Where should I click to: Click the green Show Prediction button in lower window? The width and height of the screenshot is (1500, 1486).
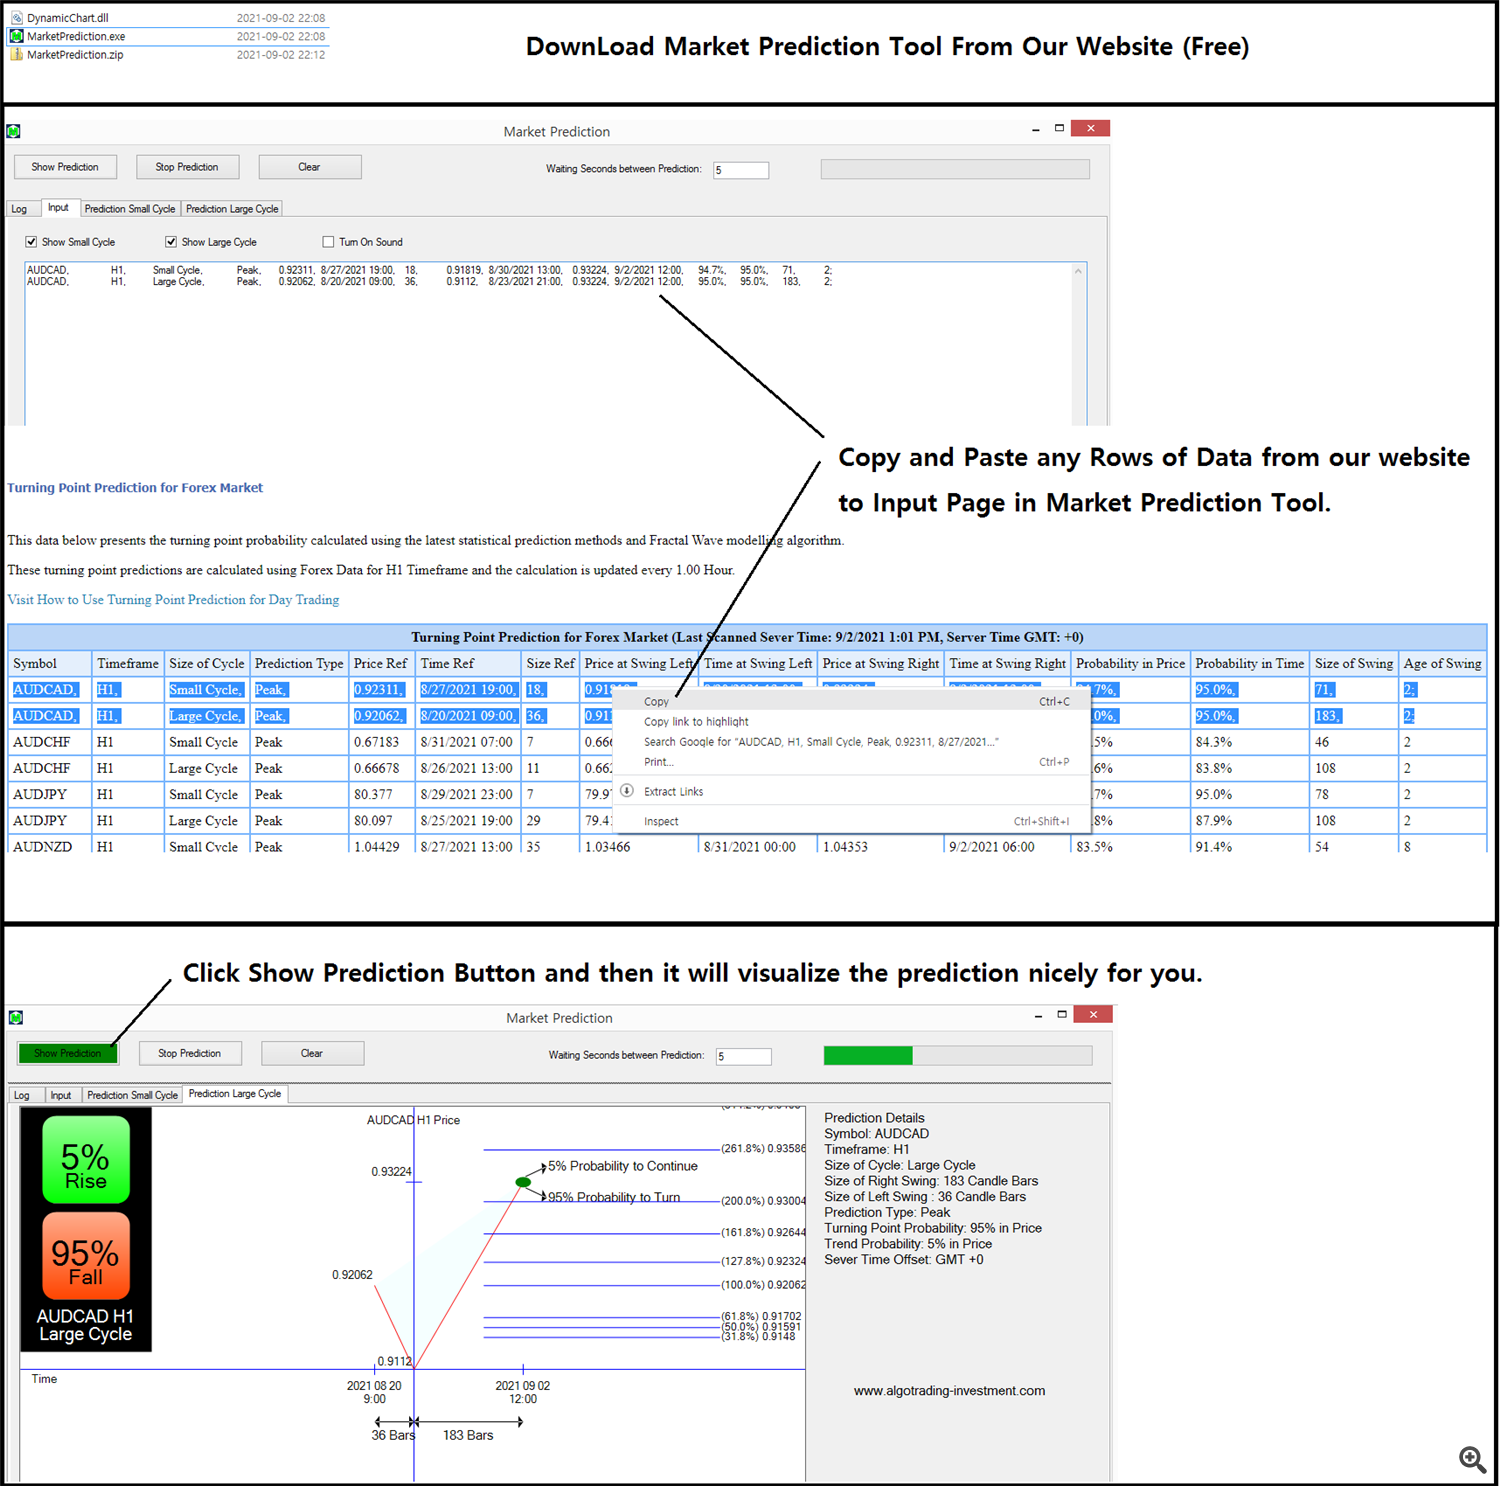pyautogui.click(x=68, y=1053)
